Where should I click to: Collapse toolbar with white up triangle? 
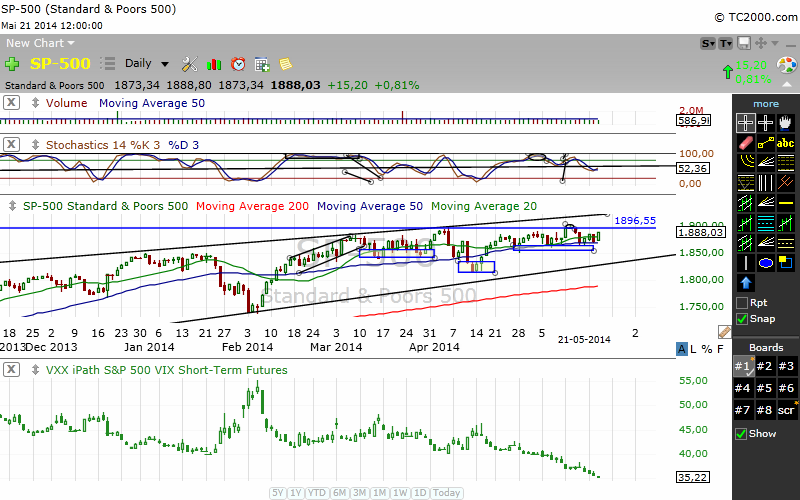tap(788, 84)
